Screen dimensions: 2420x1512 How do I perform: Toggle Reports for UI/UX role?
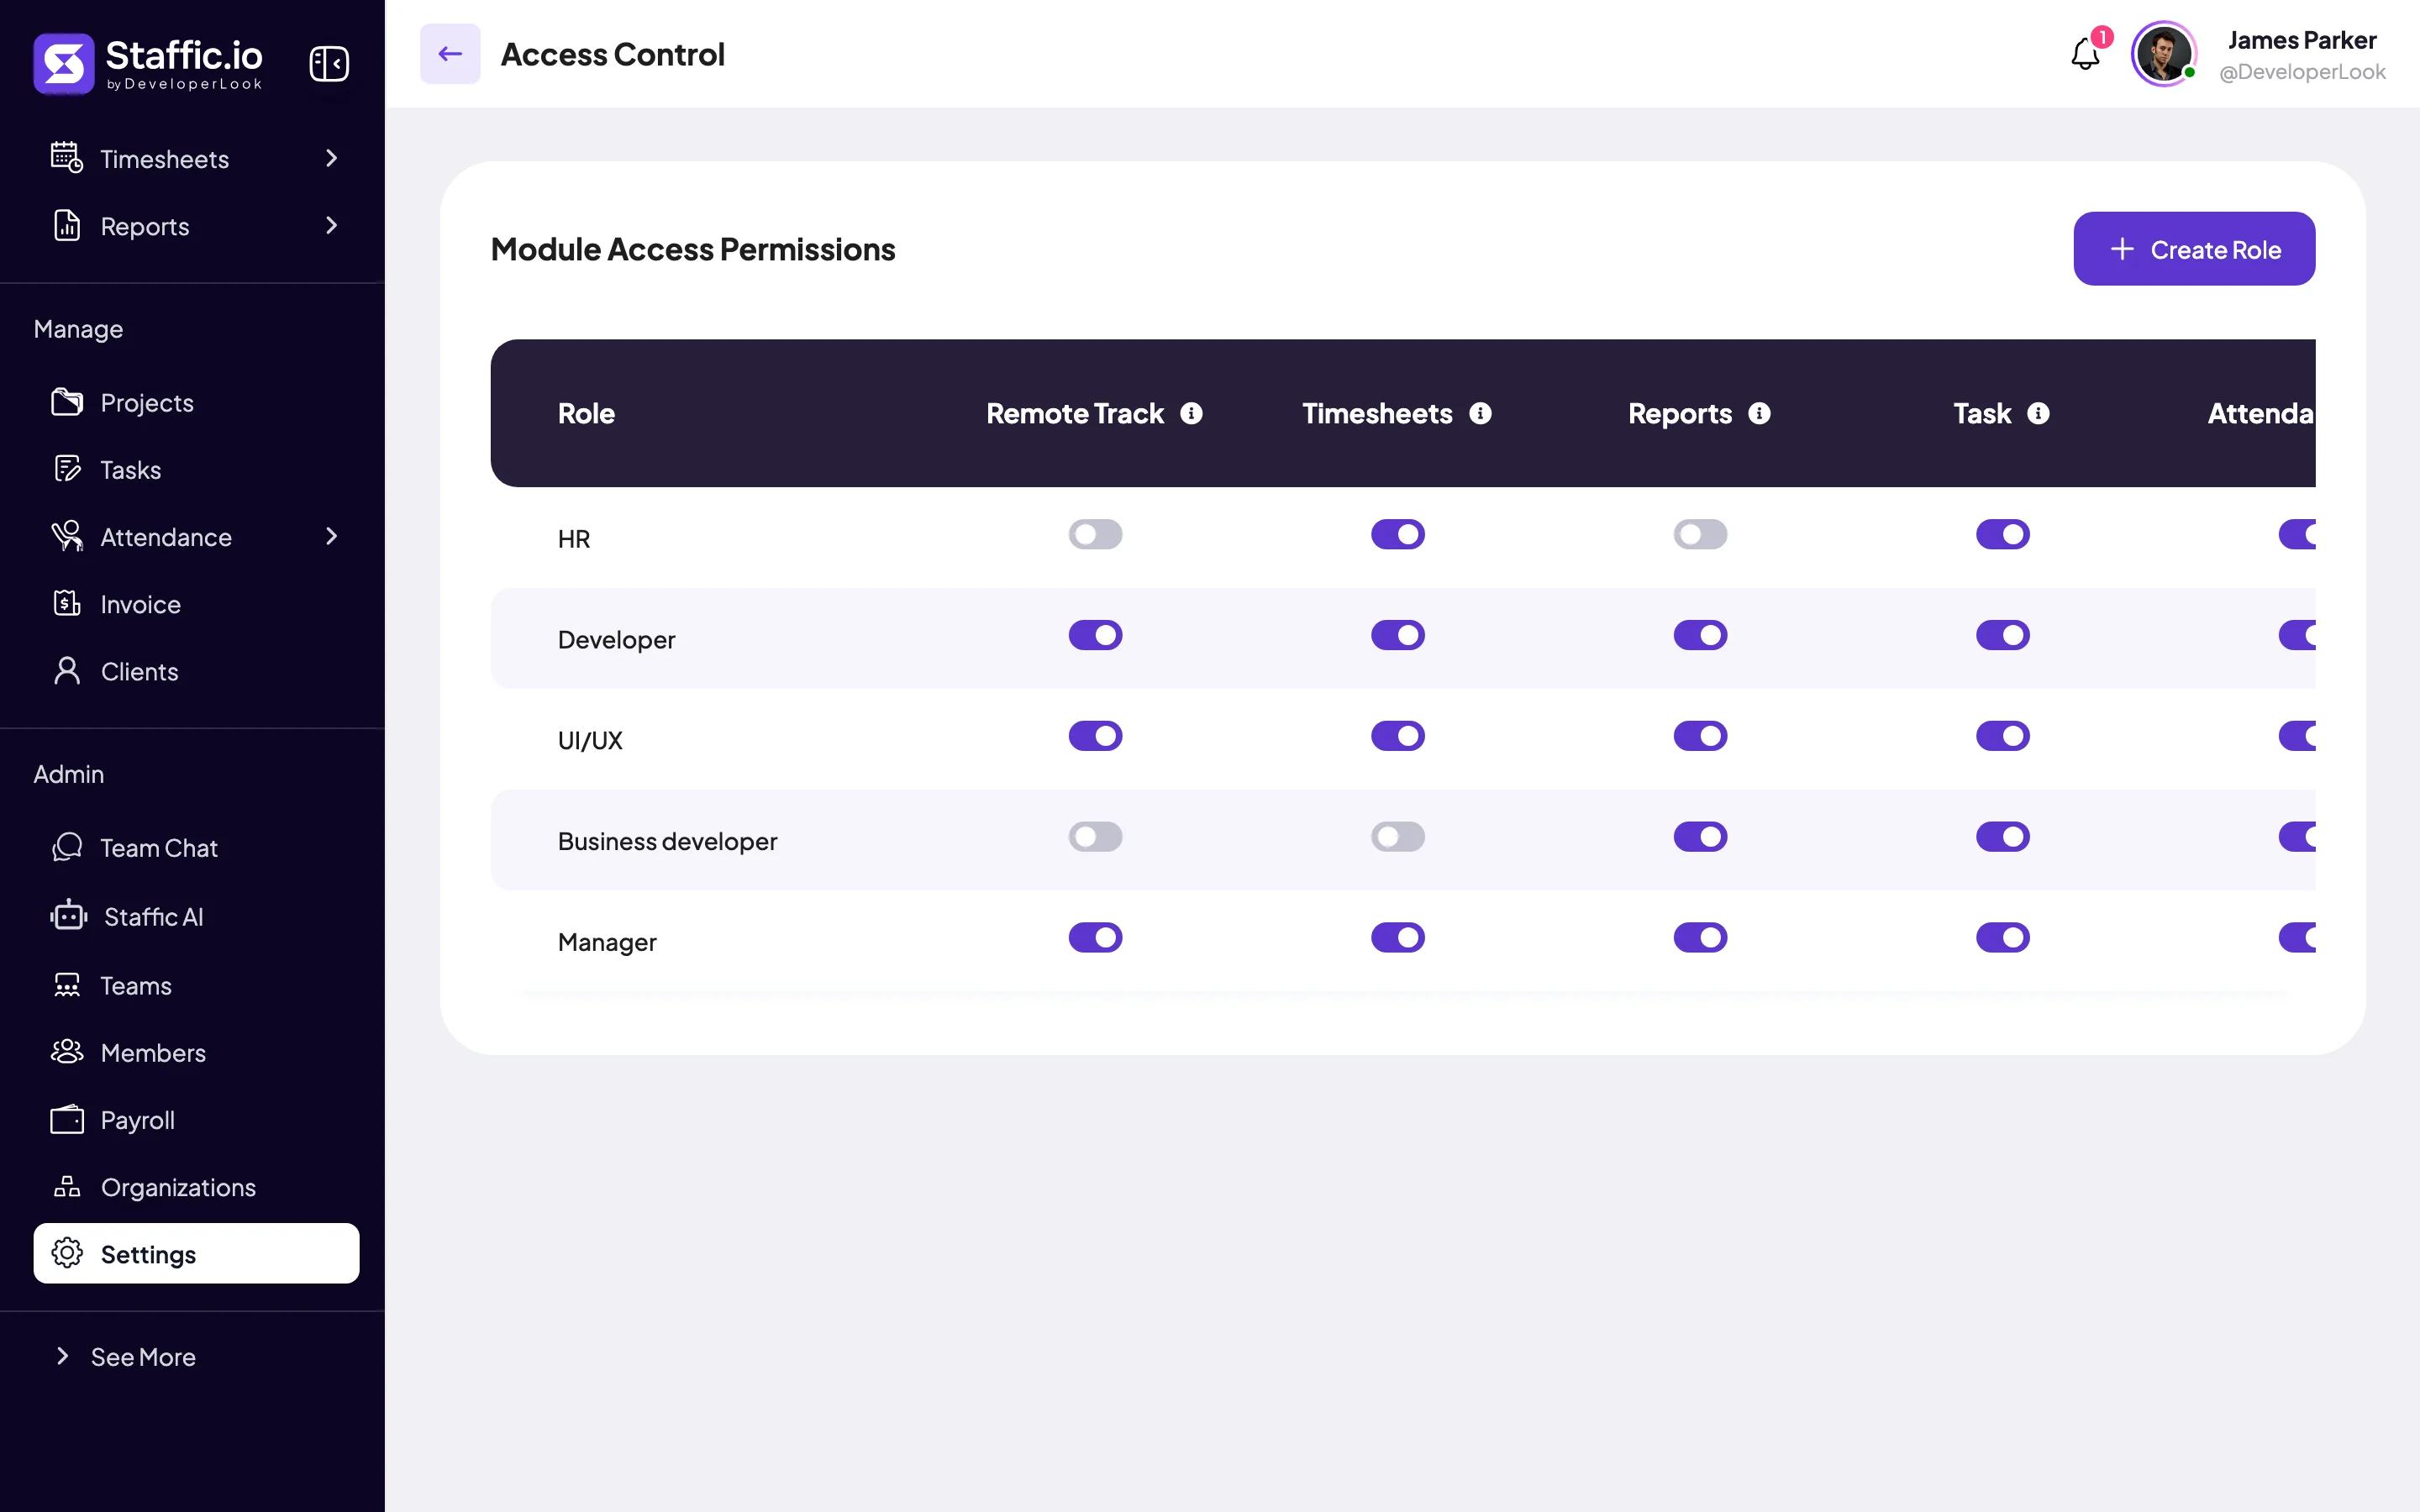click(x=1700, y=736)
